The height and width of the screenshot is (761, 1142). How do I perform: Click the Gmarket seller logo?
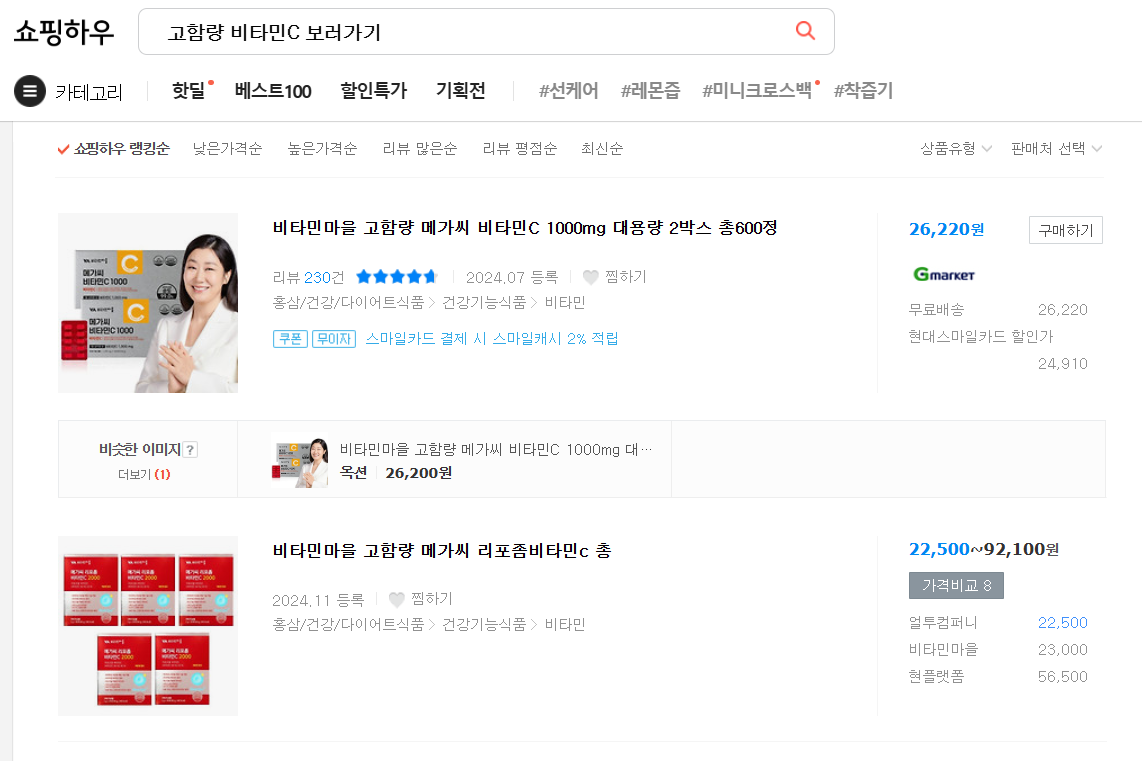tap(944, 275)
